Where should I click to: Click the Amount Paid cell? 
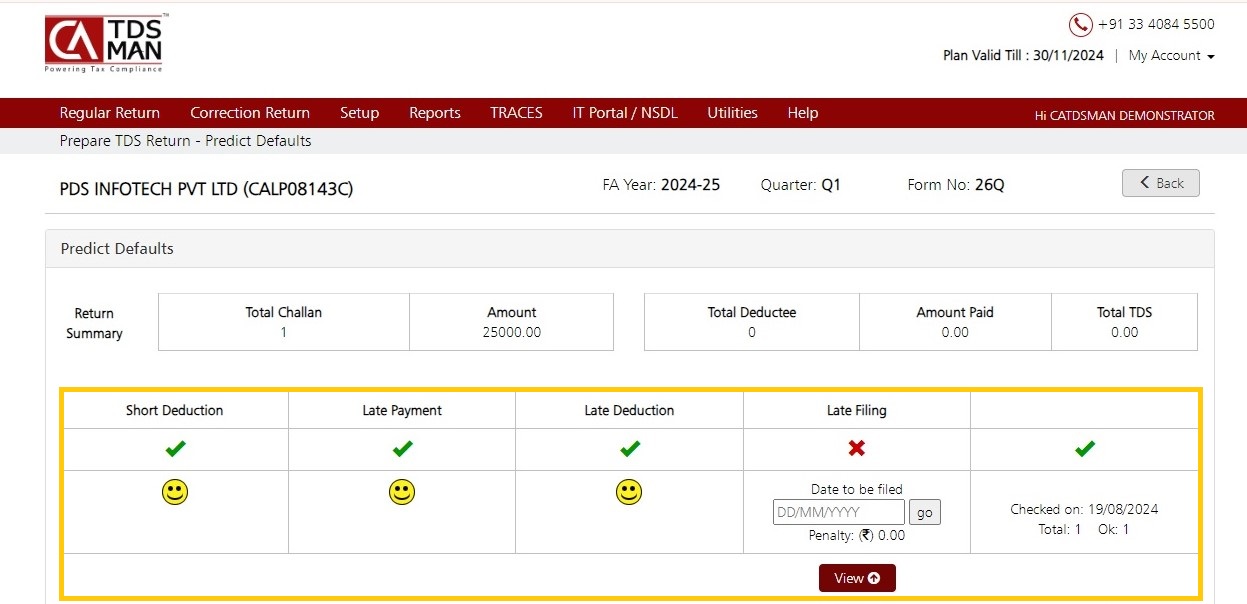[955, 322]
